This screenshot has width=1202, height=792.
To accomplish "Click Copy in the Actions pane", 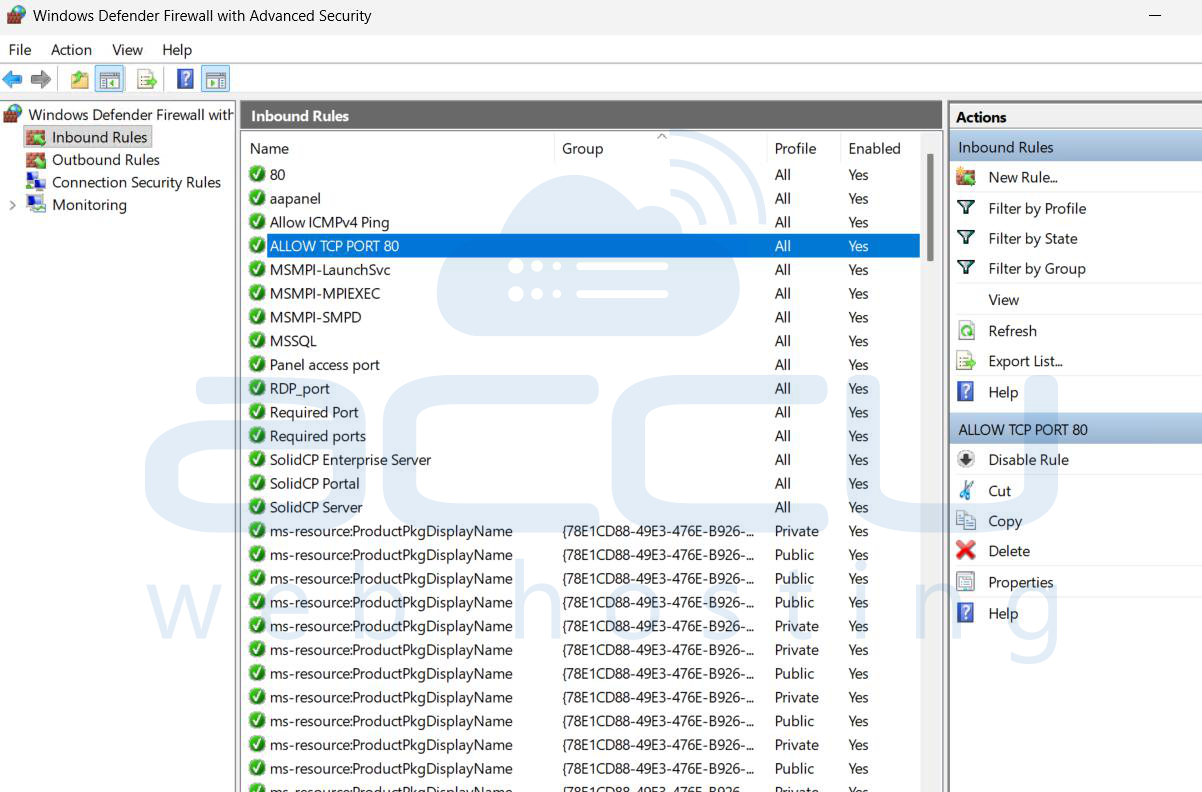I will point(1004,521).
